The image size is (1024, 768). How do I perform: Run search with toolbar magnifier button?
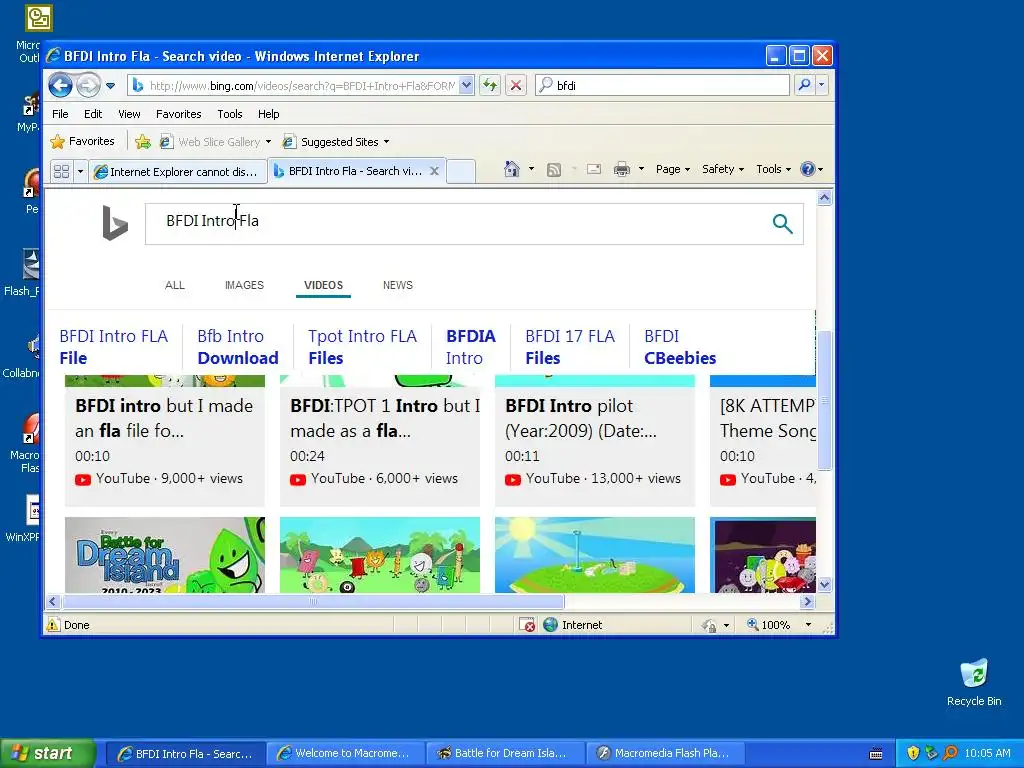(805, 85)
